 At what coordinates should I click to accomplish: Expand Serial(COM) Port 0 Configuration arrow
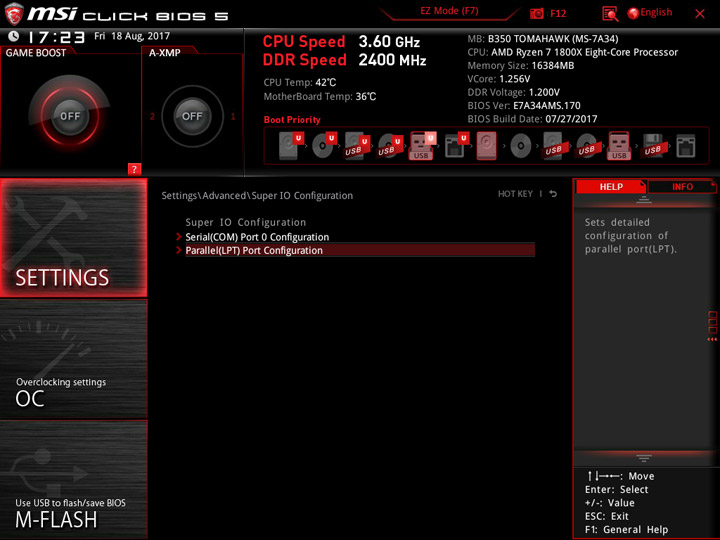[x=179, y=237]
